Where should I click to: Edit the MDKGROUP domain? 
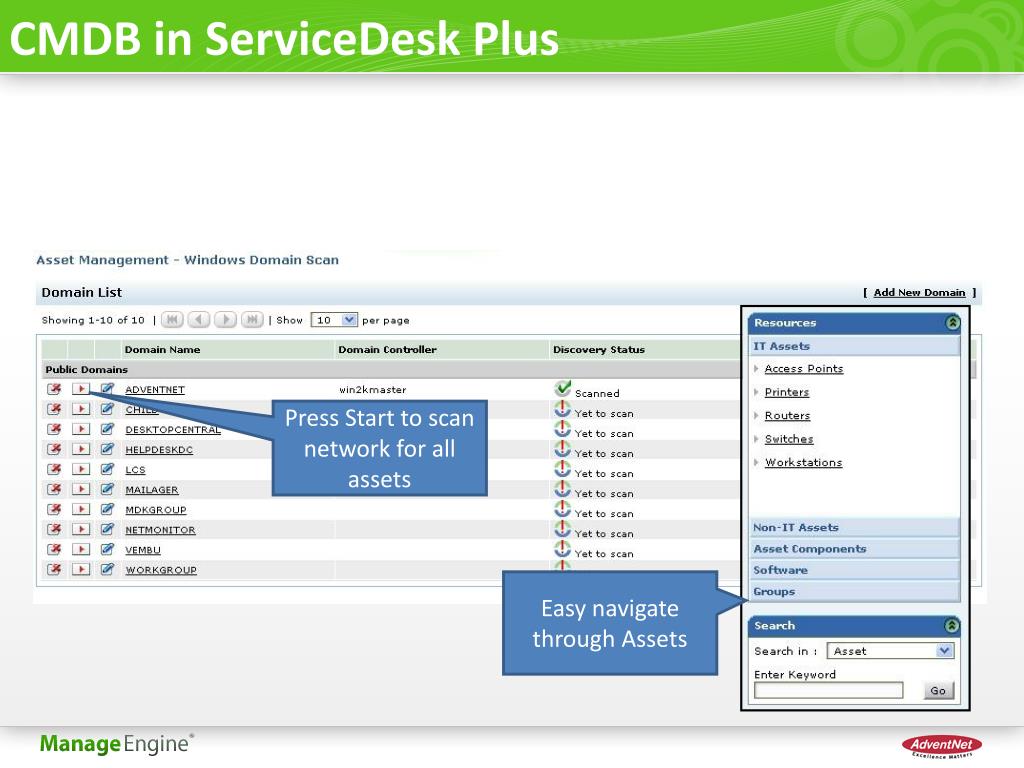107,509
